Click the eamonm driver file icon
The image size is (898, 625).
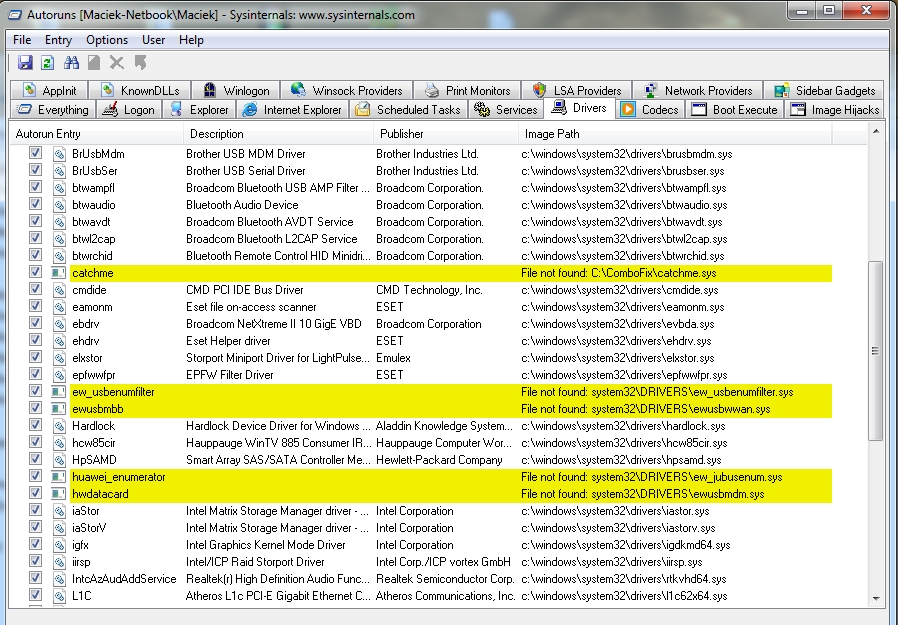tap(58, 307)
